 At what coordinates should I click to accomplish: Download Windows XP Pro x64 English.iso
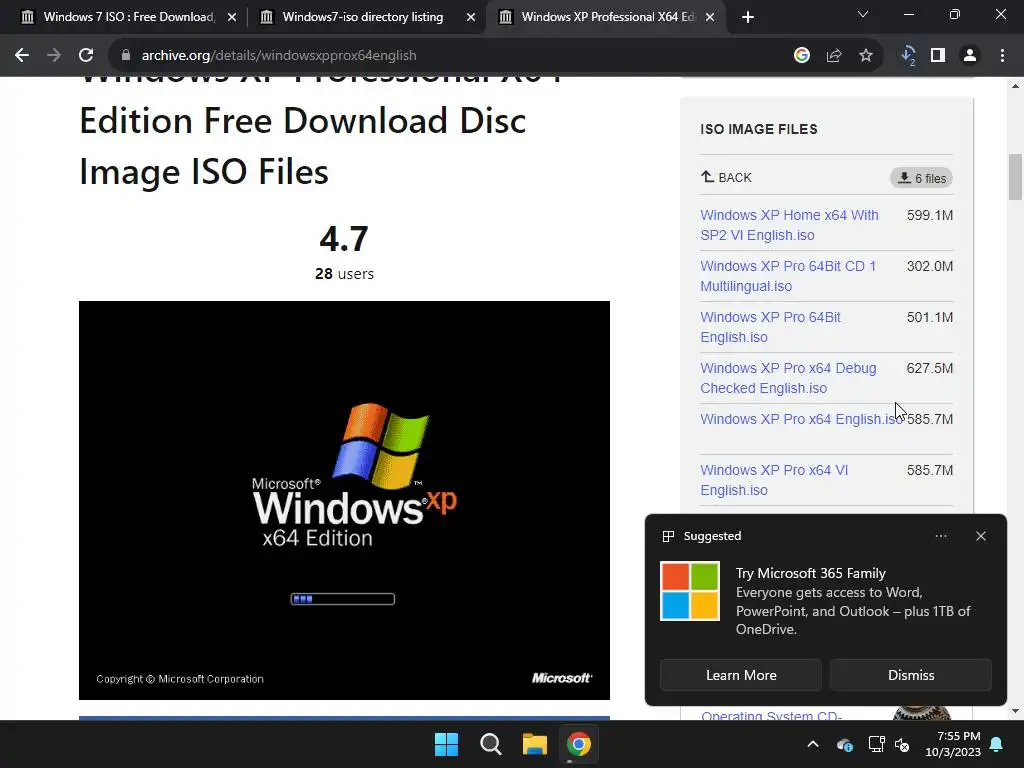point(801,419)
